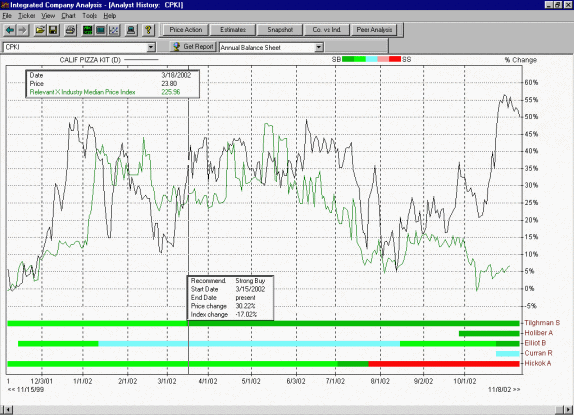Expand the Annual Balance Sheet dropdown arrow
The height and width of the screenshot is (415, 574).
pyautogui.click(x=319, y=47)
